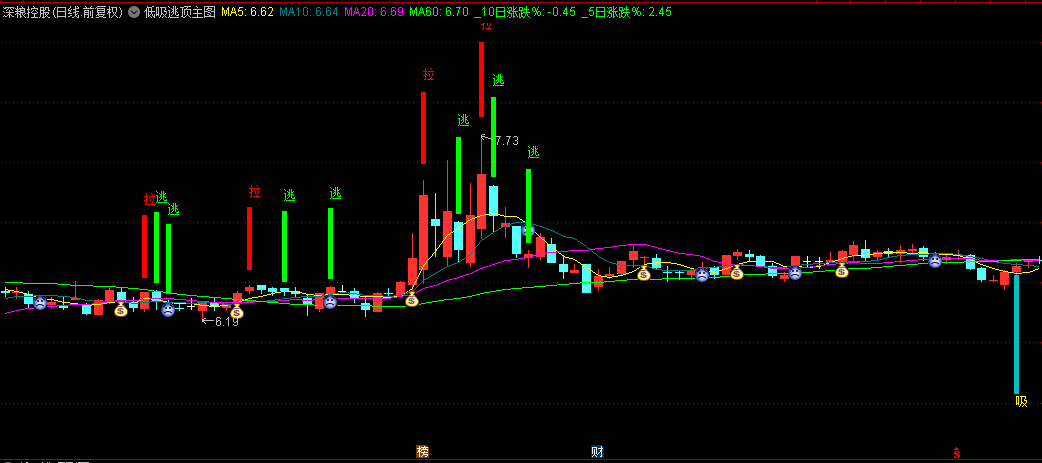Click the rightmost money bag icon
The width and height of the screenshot is (1042, 463).
(842, 270)
